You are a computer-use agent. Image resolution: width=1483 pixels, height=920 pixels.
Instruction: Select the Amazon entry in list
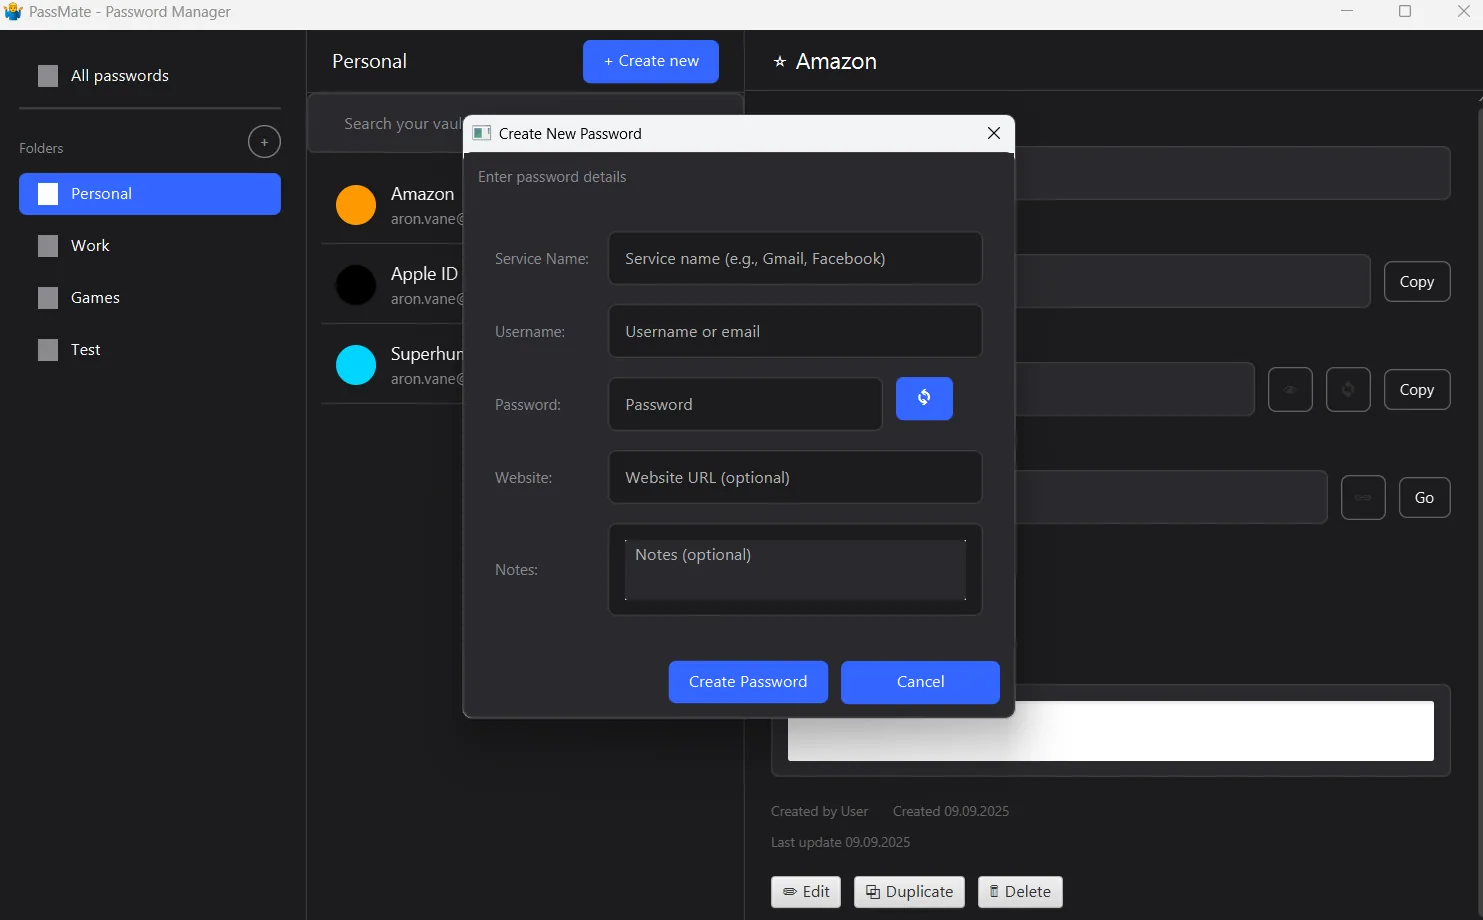[392, 205]
